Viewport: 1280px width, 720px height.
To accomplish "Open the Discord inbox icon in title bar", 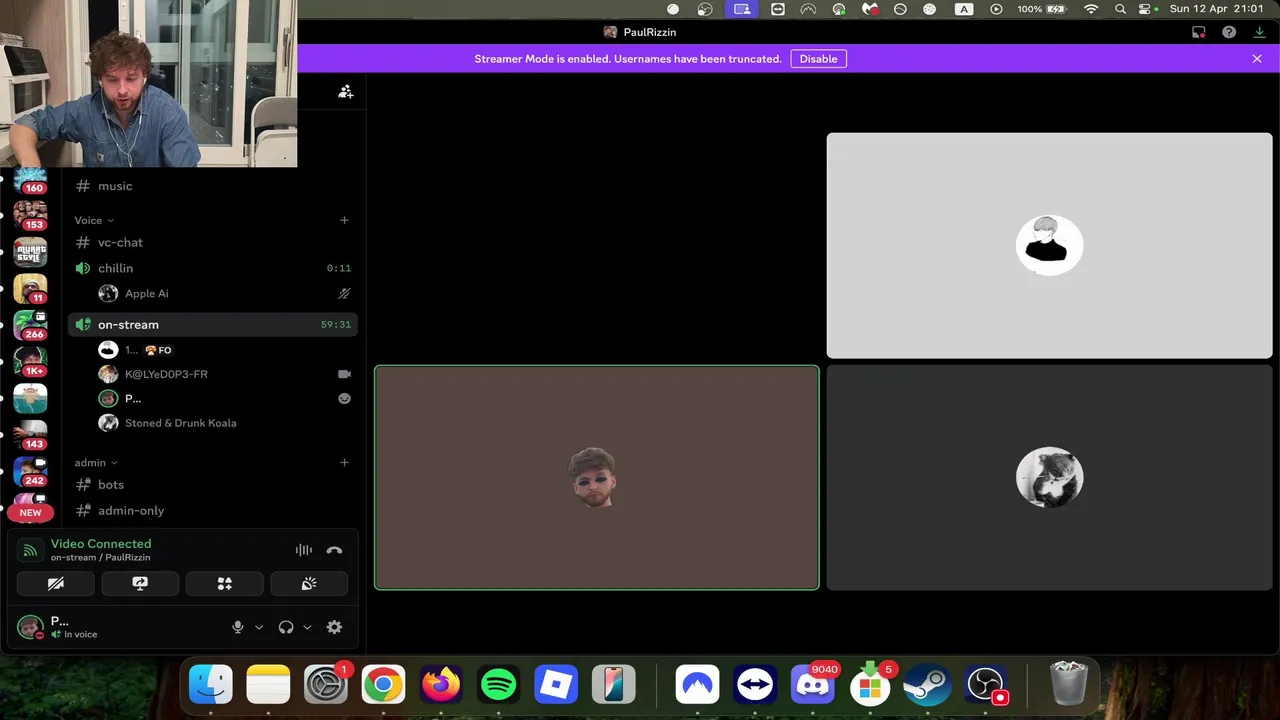I will pos(1198,32).
